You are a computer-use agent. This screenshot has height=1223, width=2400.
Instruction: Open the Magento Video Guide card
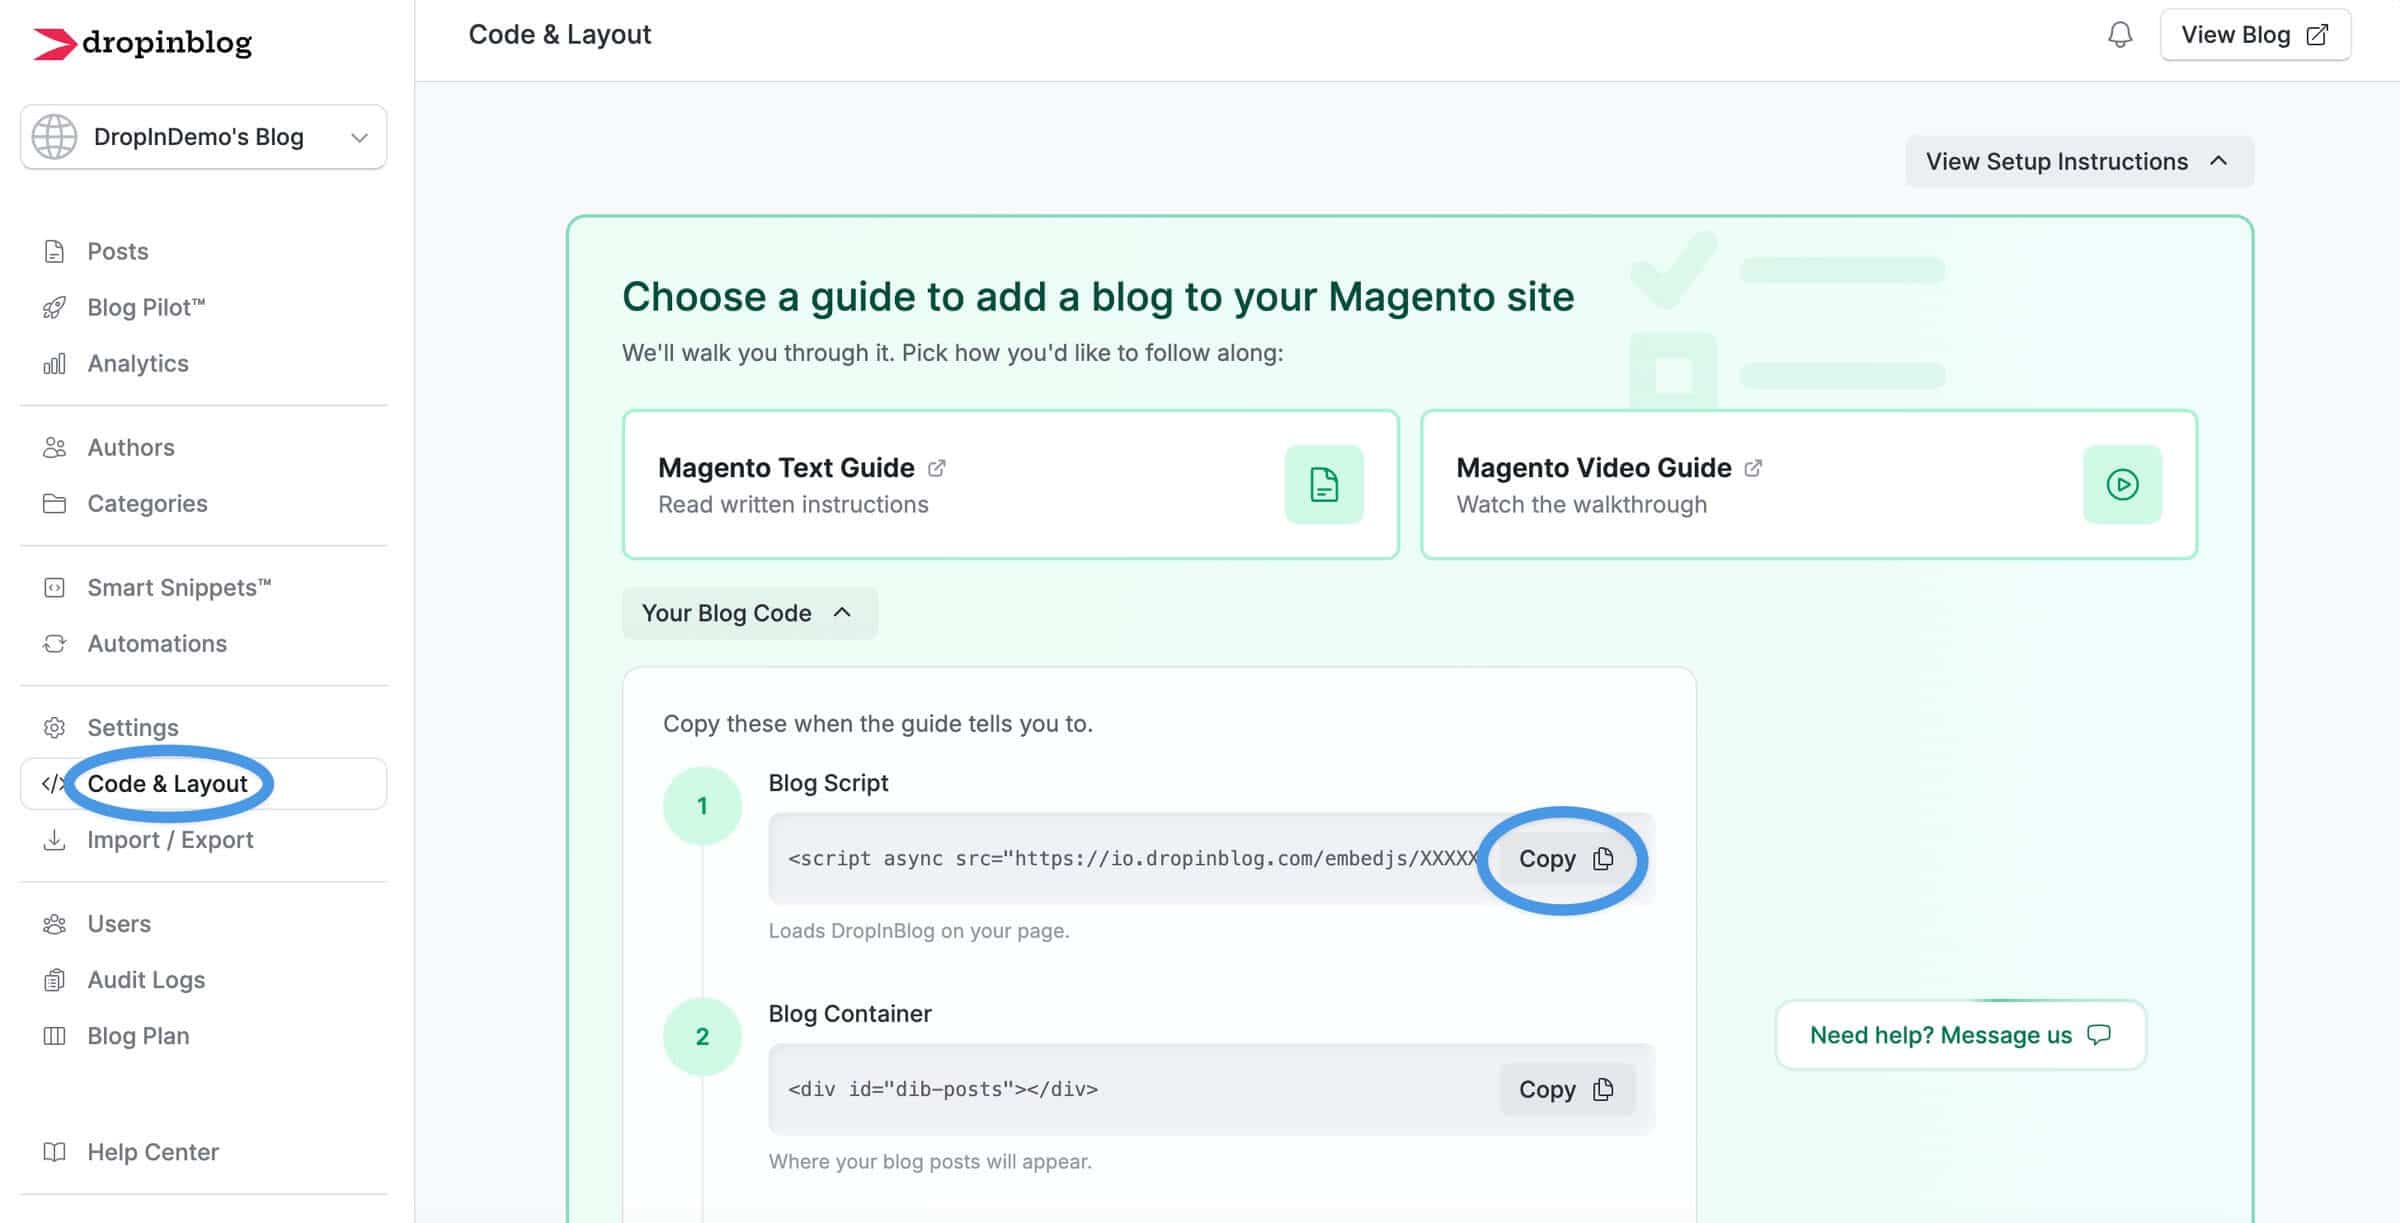(1809, 484)
